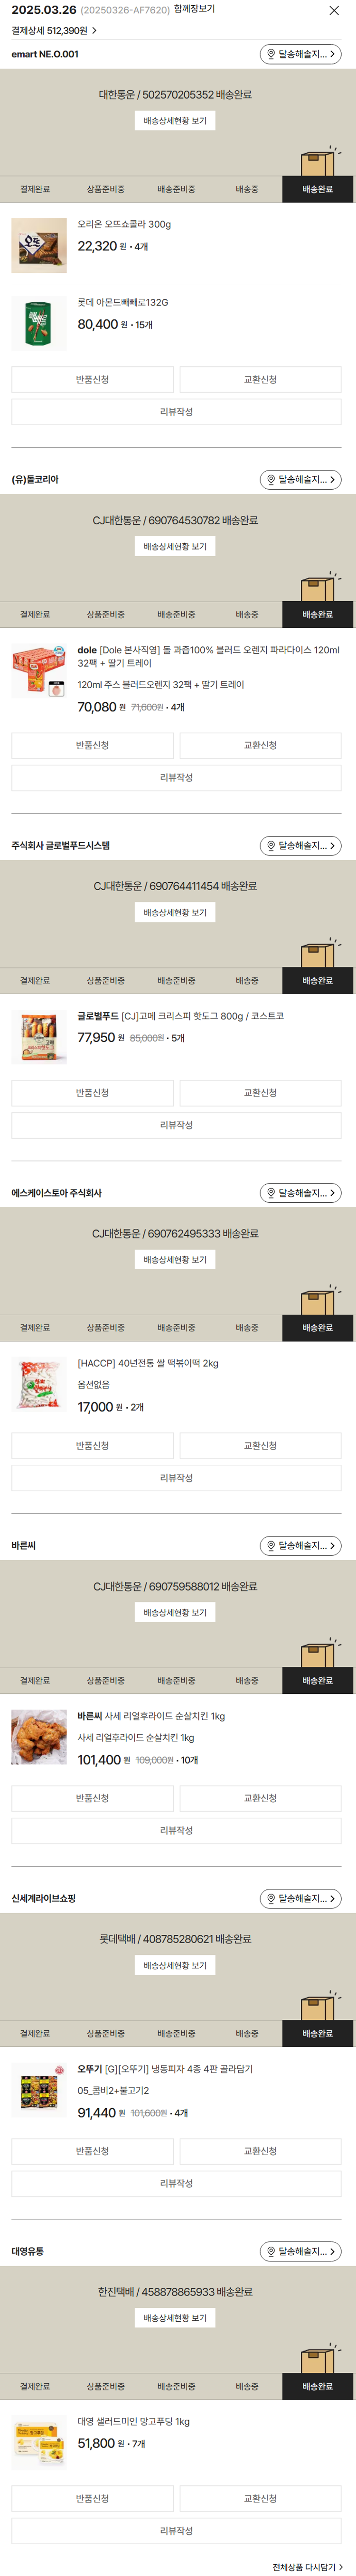Open 달송해솔지 location button for 돌코리아 order

pos(300,480)
